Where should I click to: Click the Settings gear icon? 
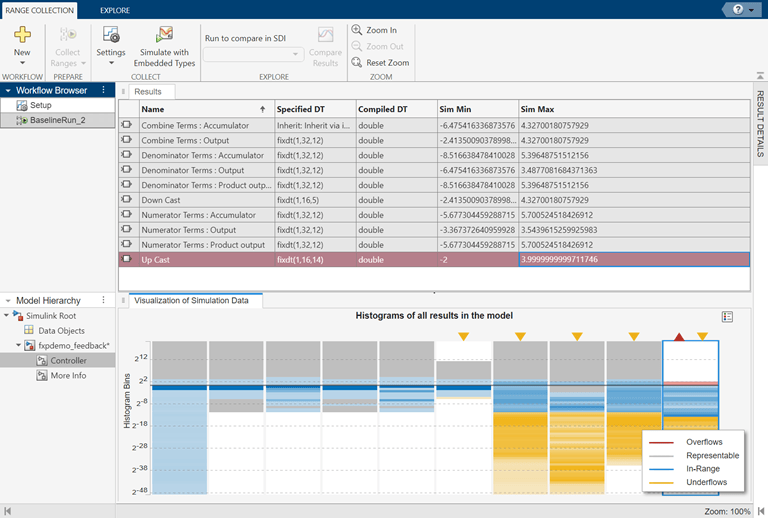tap(111, 34)
